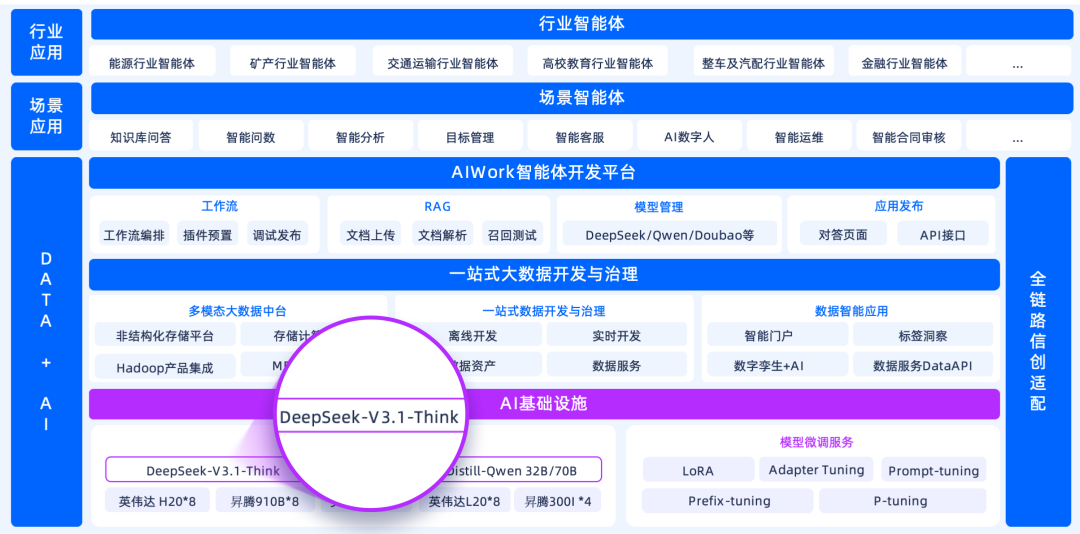
Task: Click the 数据智能应用 section title
Action: (x=851, y=311)
